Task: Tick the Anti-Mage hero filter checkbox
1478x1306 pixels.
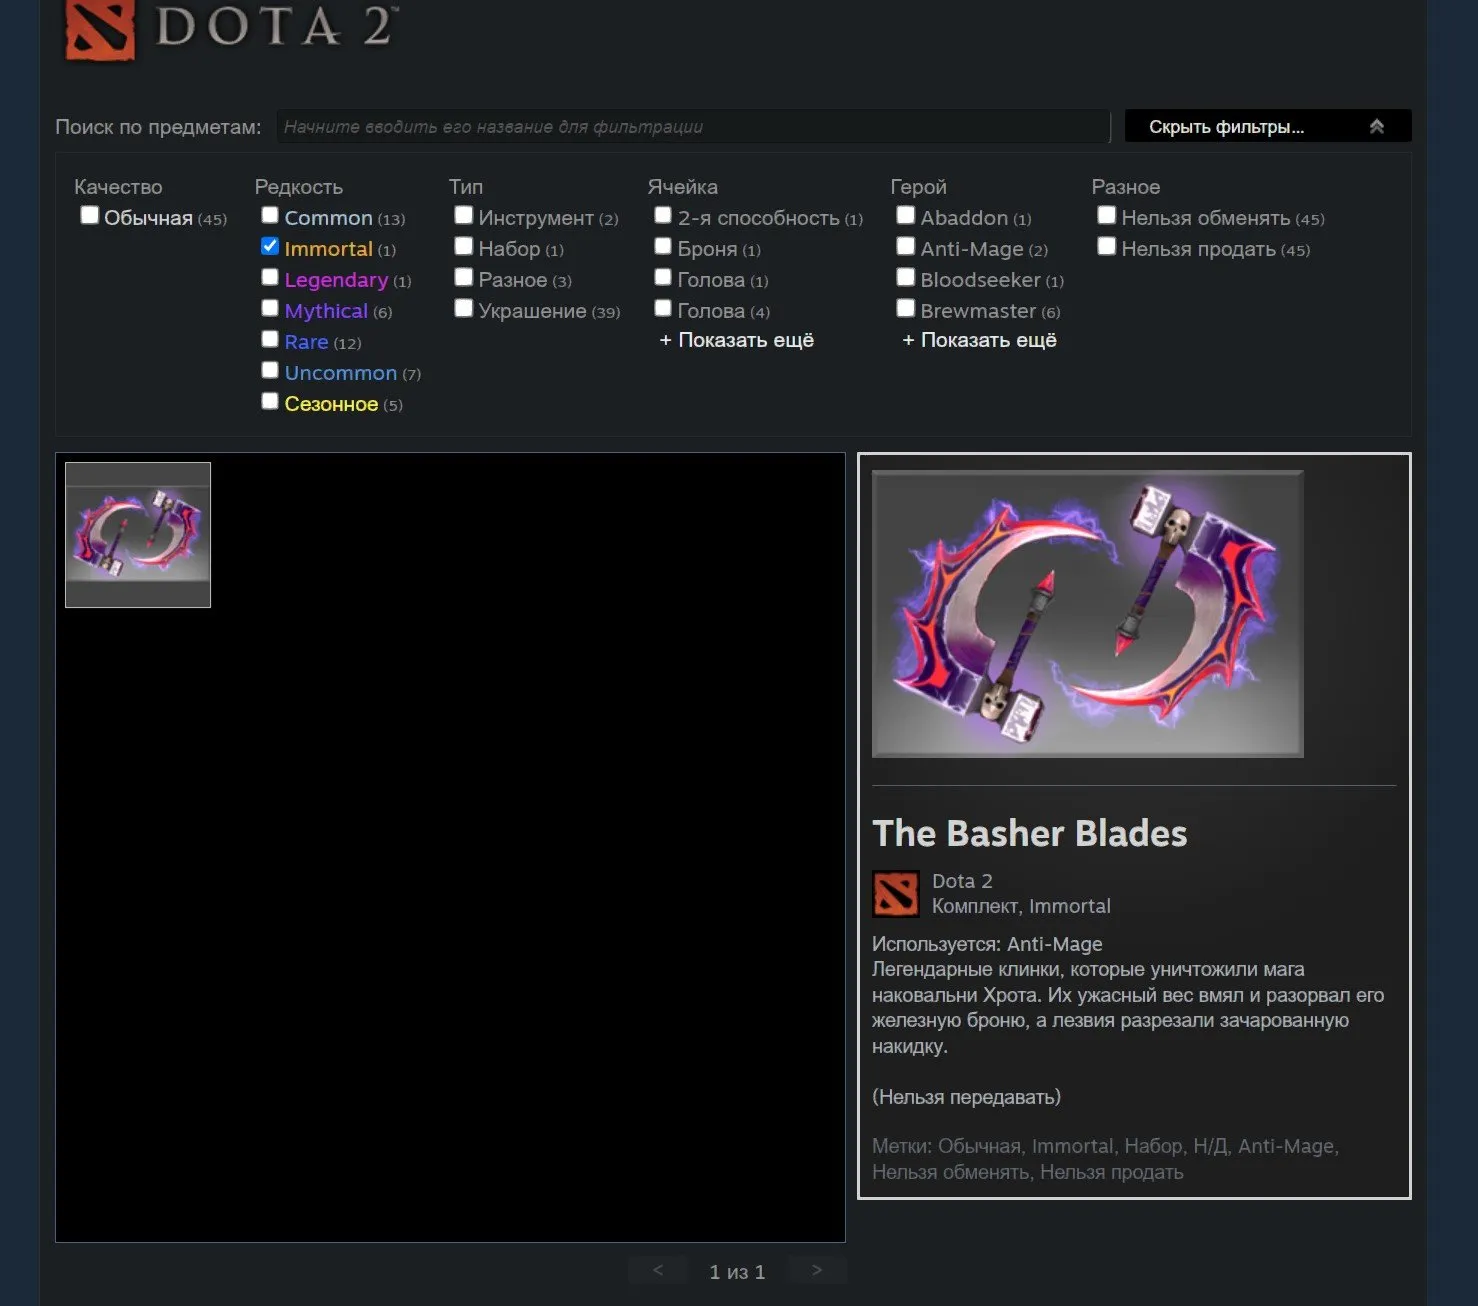Action: (906, 246)
